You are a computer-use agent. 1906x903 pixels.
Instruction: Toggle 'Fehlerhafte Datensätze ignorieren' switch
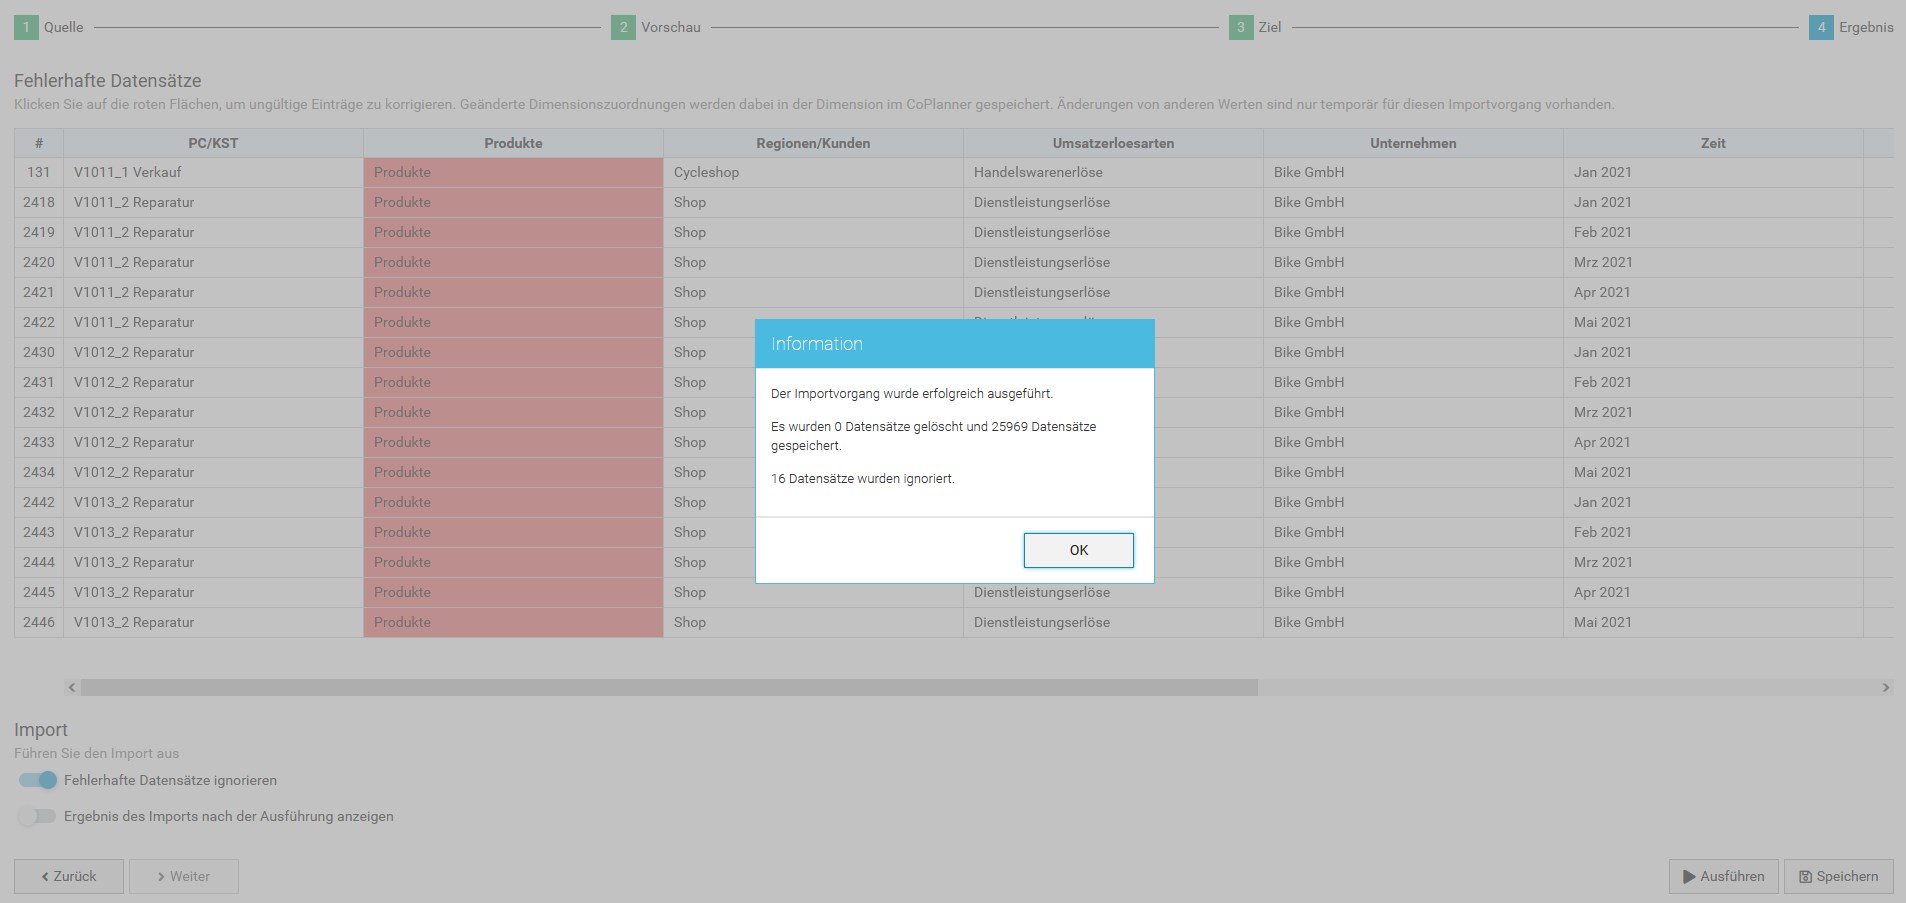(38, 780)
